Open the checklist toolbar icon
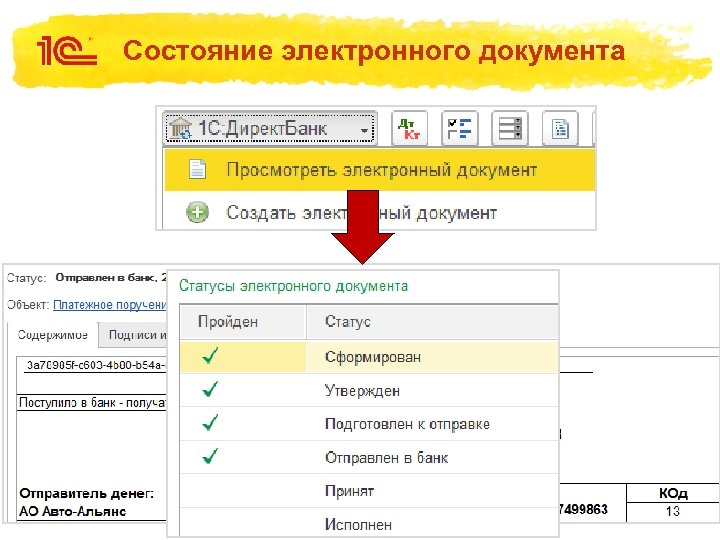Screen dimensions: 720x540 pos(460,129)
